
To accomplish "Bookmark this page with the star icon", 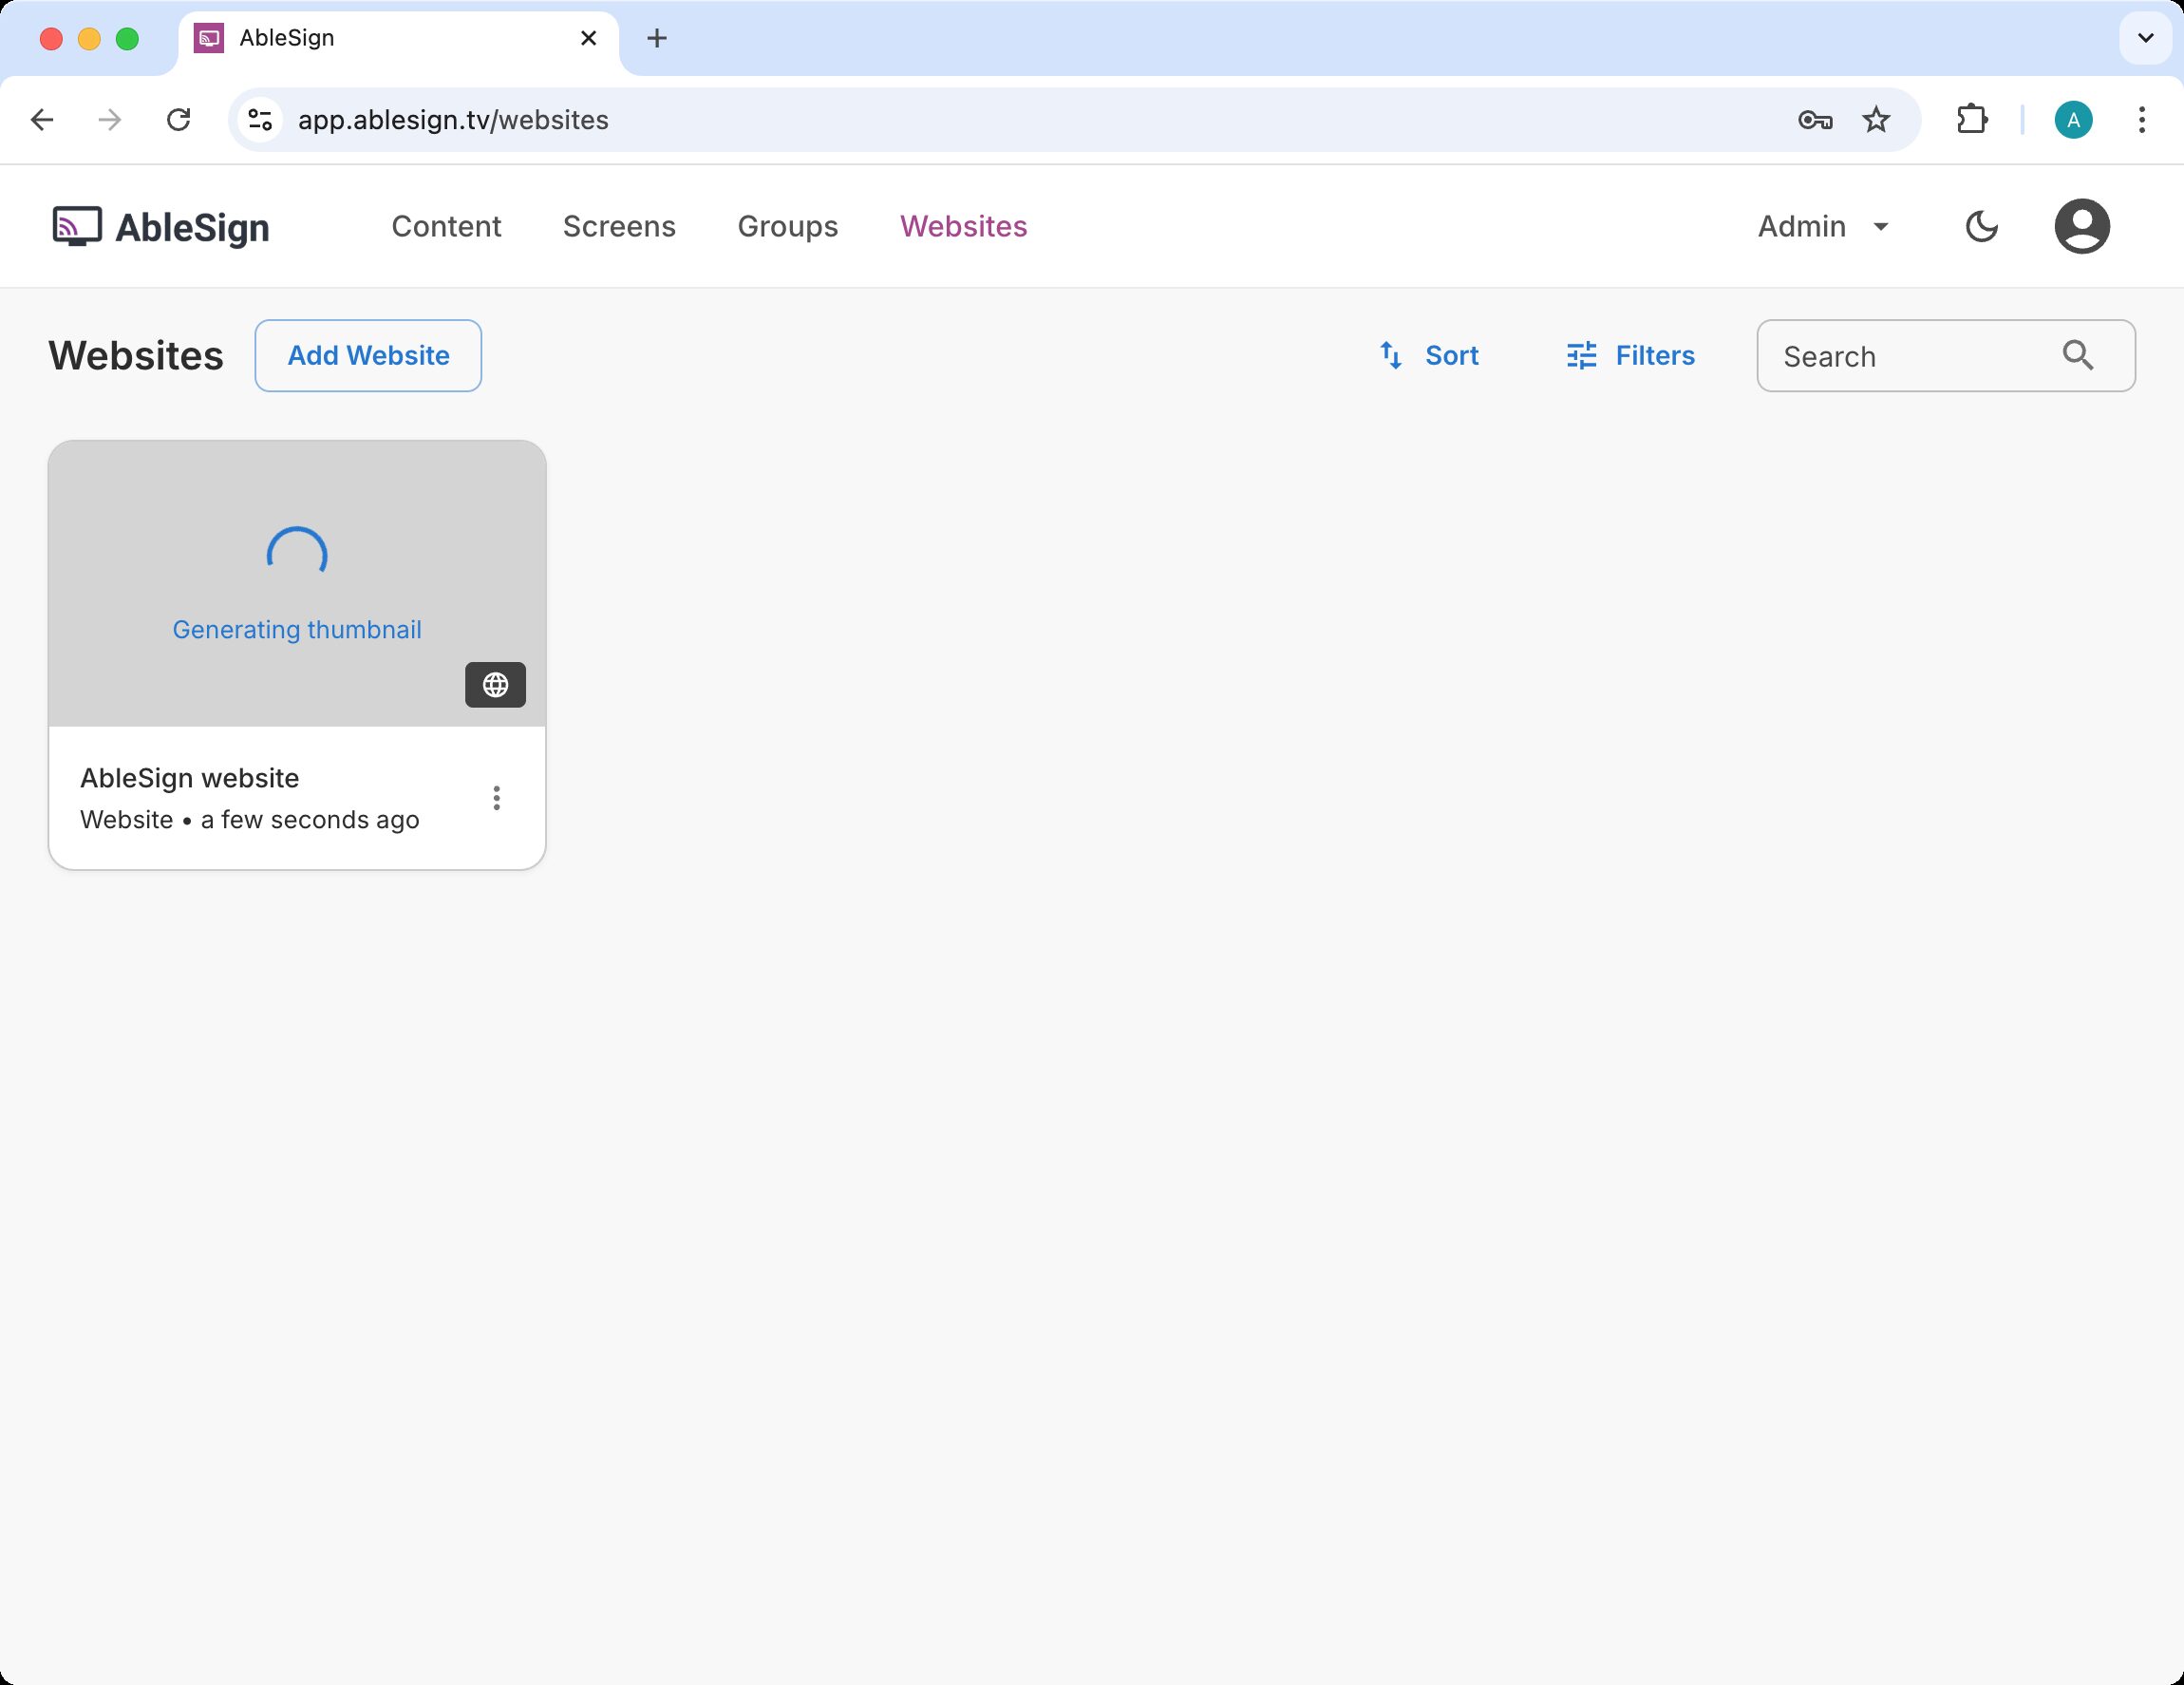I will pos(1876,120).
